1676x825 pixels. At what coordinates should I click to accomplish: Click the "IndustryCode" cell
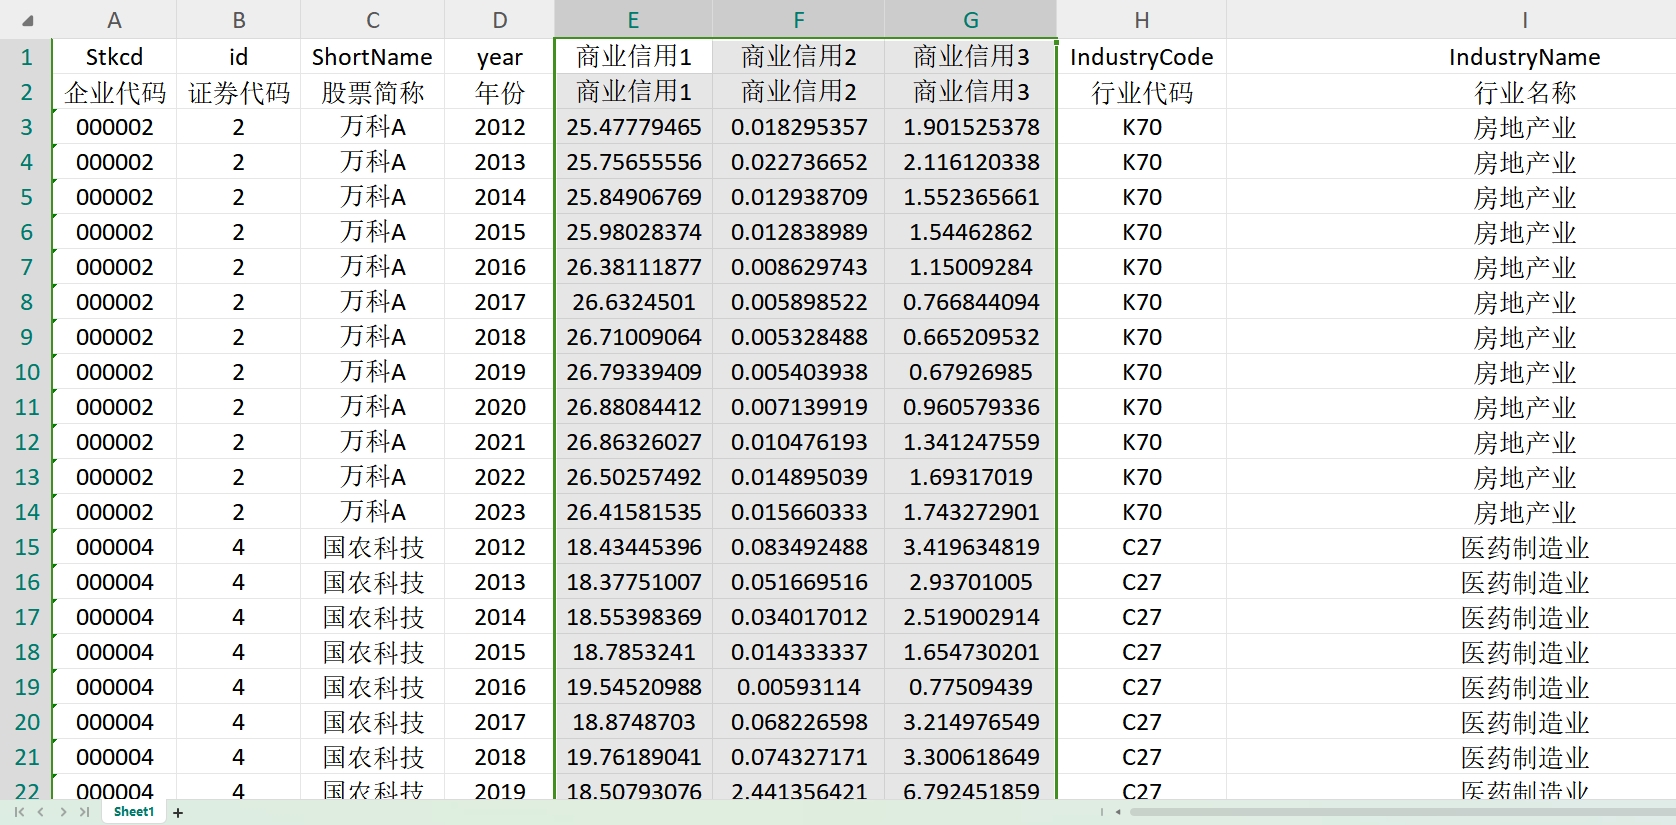click(x=1141, y=57)
